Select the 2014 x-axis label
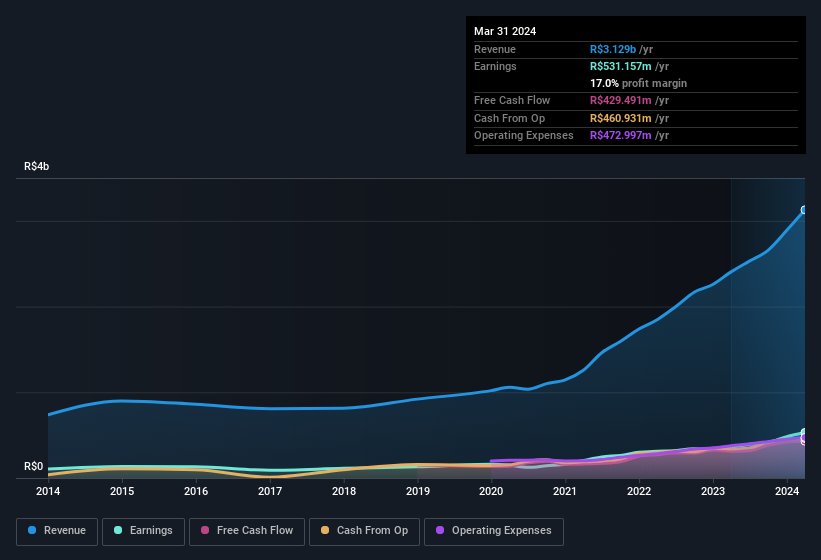 tap(48, 491)
